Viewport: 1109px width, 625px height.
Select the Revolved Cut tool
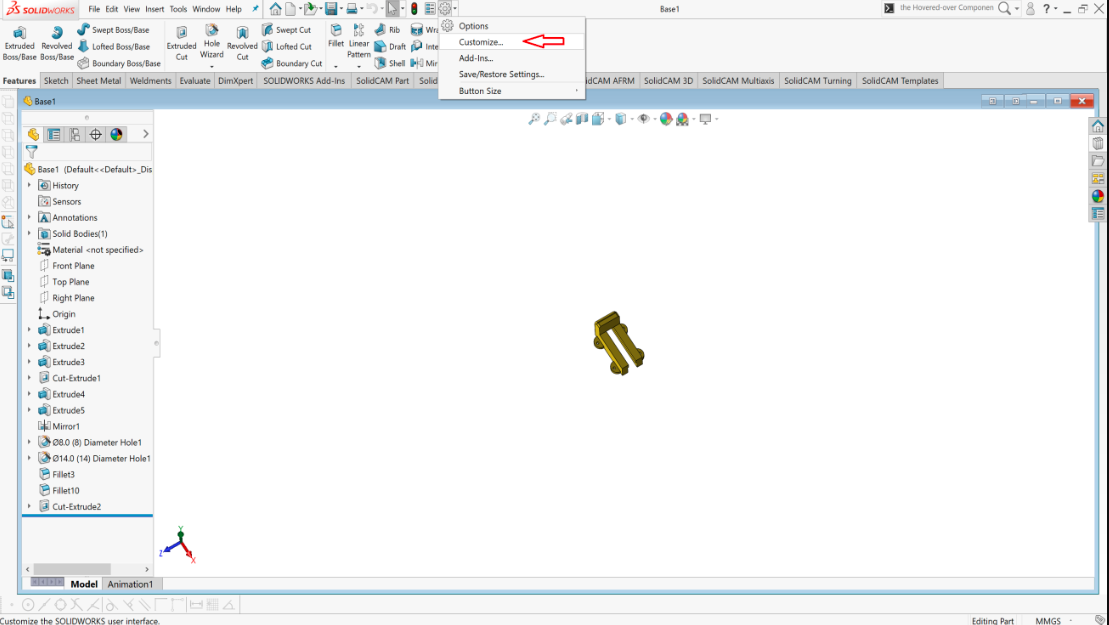[x=242, y=44]
